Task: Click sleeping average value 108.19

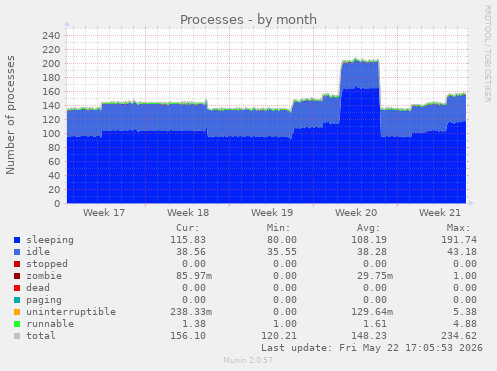Action: [x=369, y=240]
